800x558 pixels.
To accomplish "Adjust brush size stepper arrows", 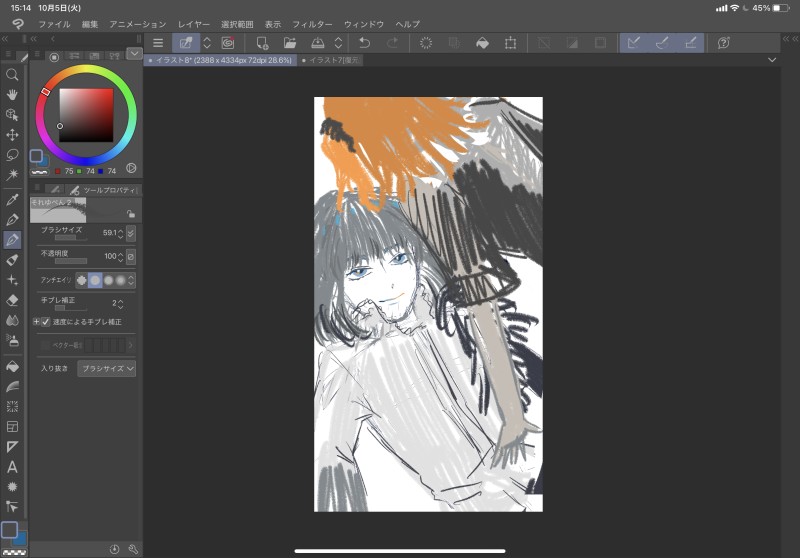I will (x=120, y=233).
